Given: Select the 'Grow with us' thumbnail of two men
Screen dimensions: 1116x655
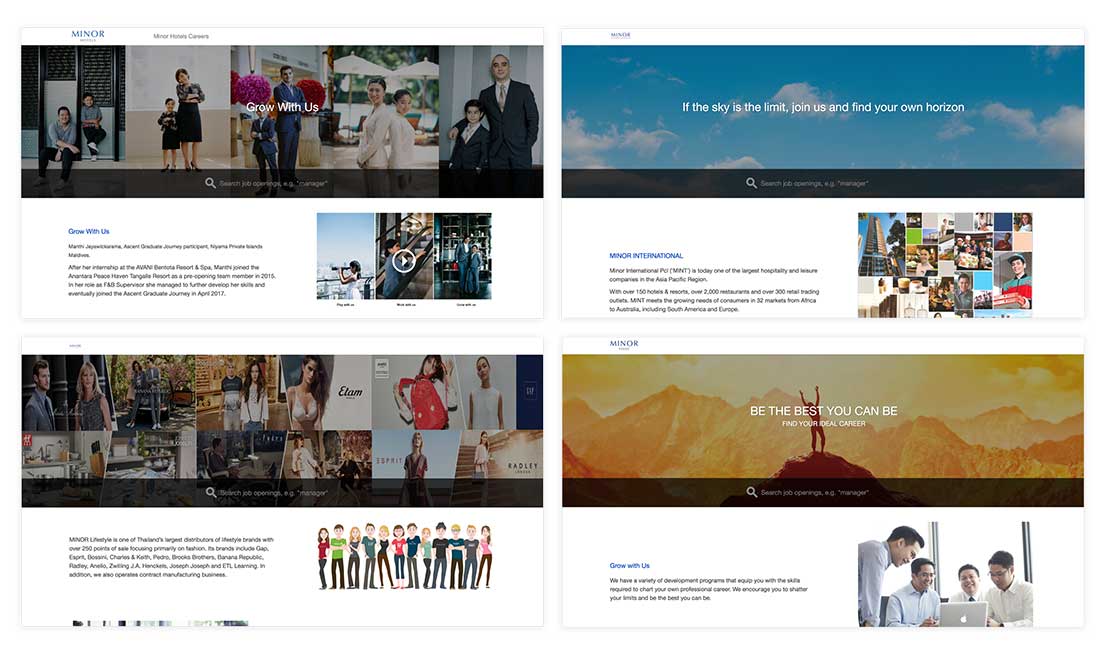Looking at the screenshot, I should pyautogui.click(x=463, y=257).
